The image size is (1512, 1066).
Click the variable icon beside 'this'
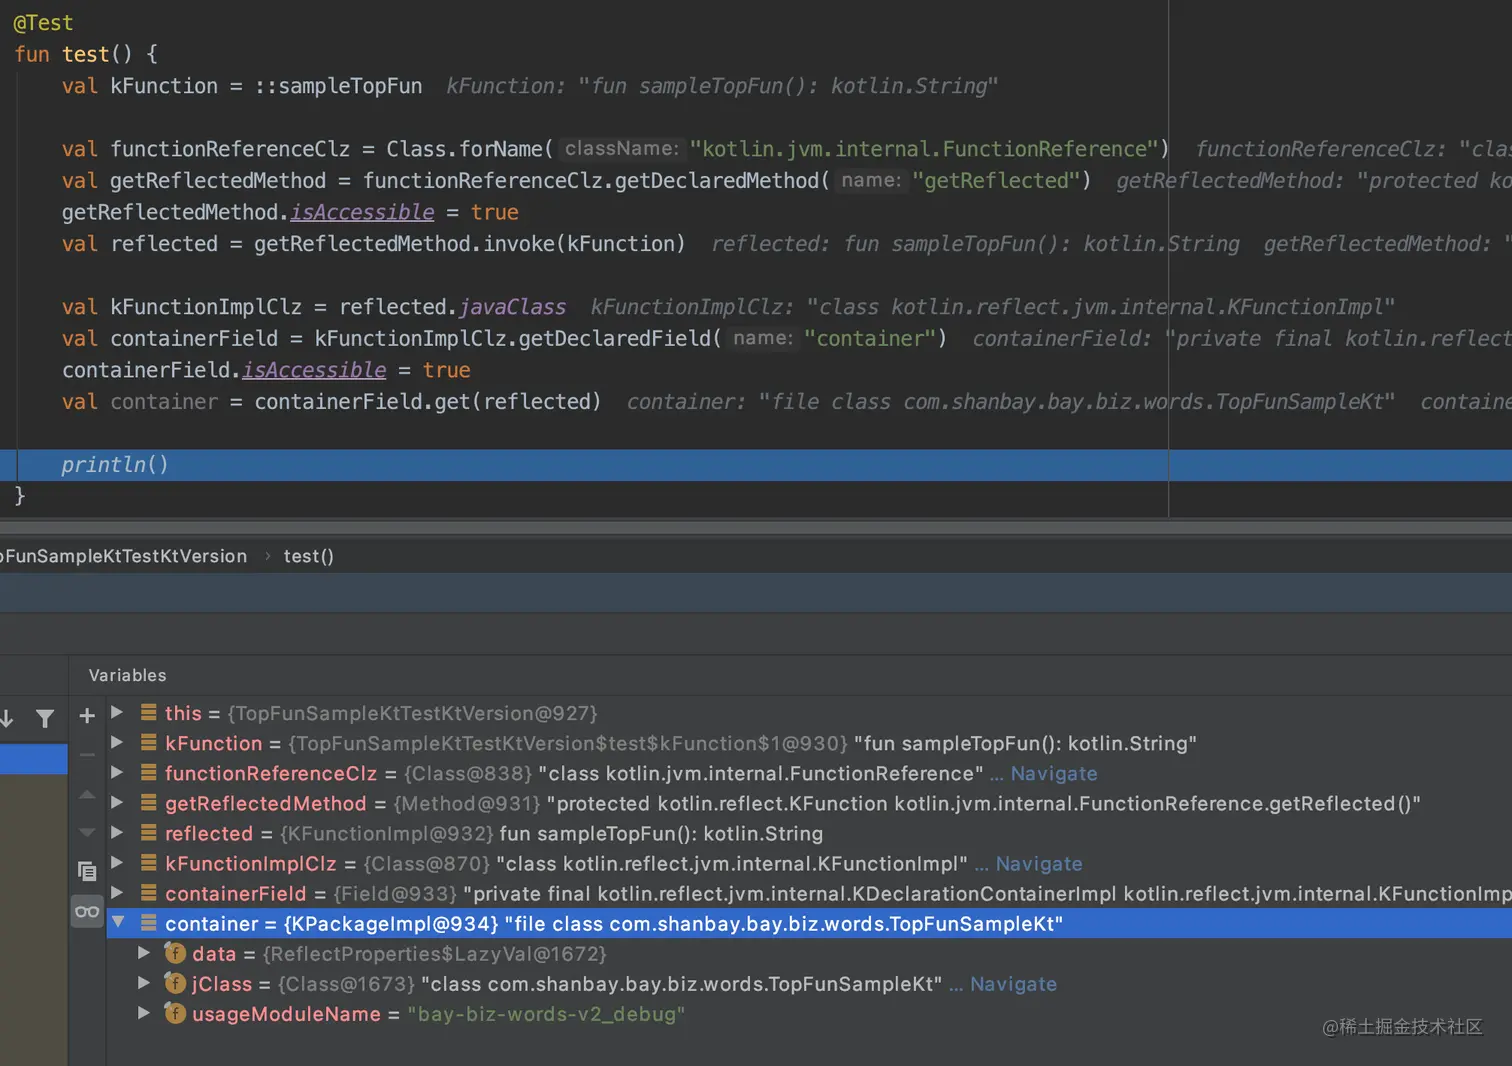(148, 712)
